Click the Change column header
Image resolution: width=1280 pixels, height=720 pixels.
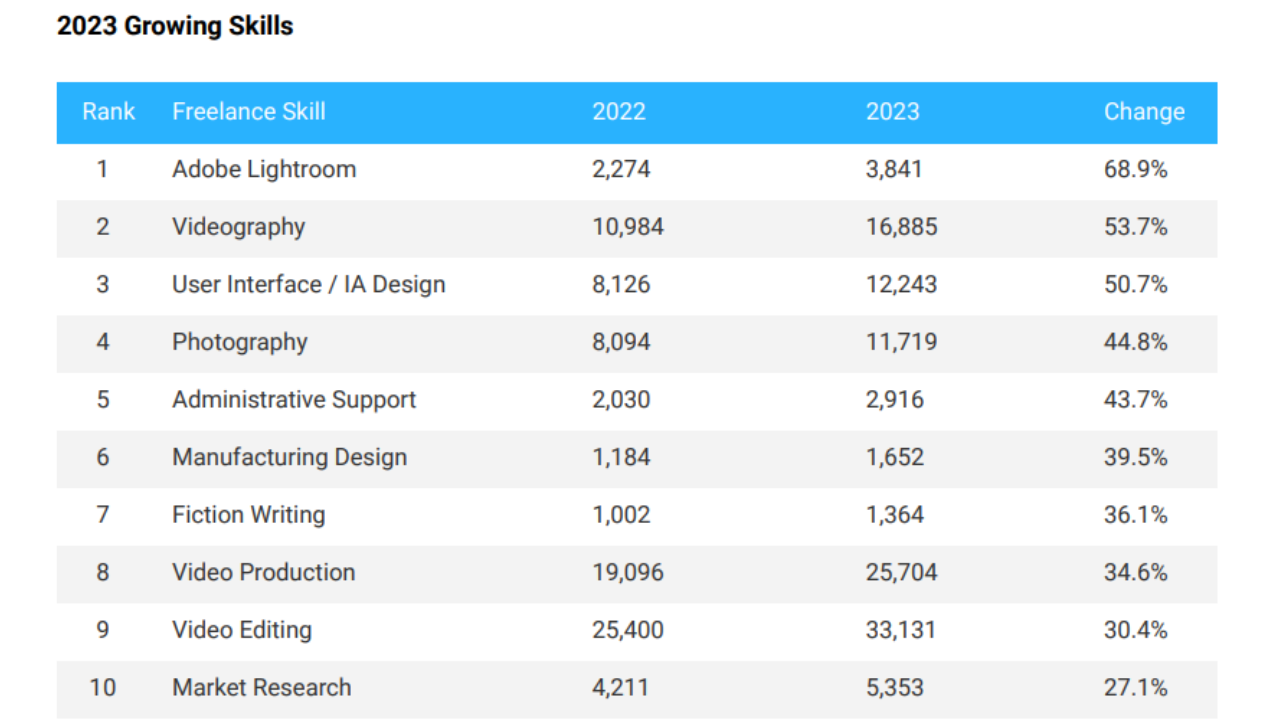coord(1144,112)
